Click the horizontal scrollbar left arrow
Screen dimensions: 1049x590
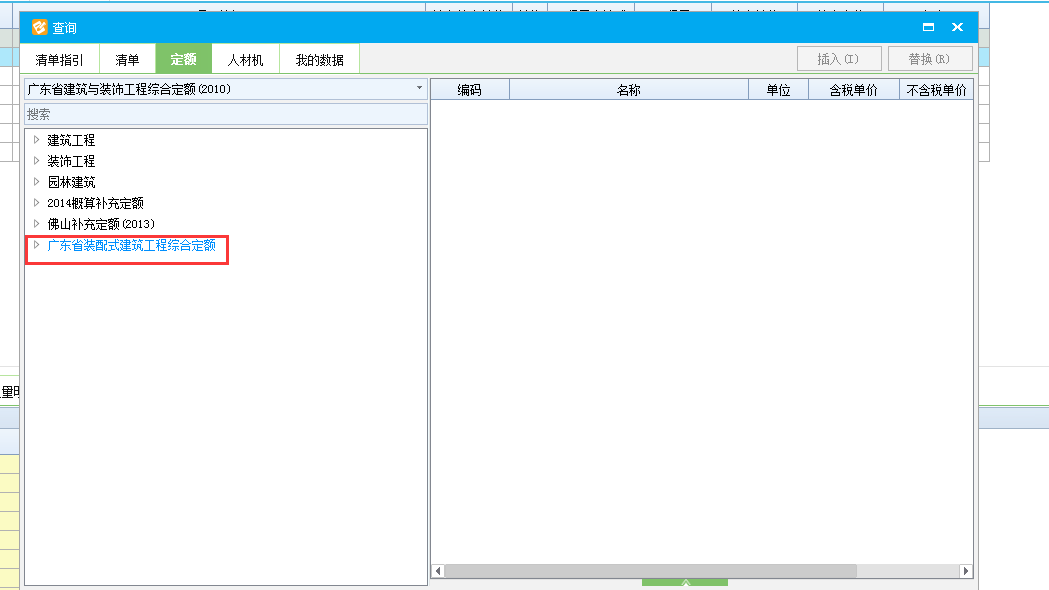438,571
